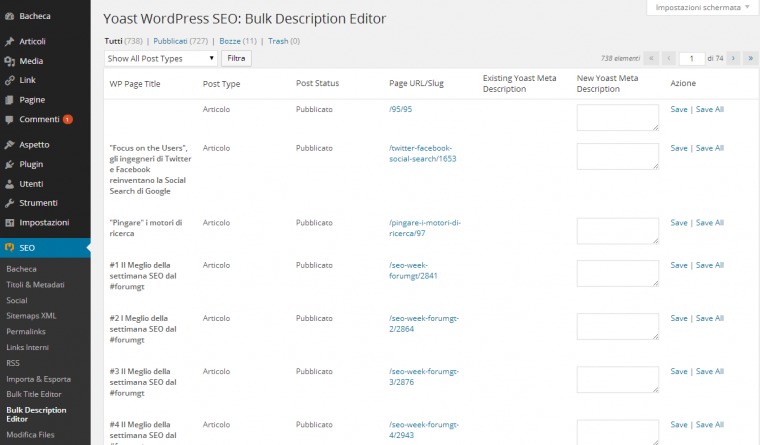Click the Media library icon
The height and width of the screenshot is (445, 760).
pos(9,61)
